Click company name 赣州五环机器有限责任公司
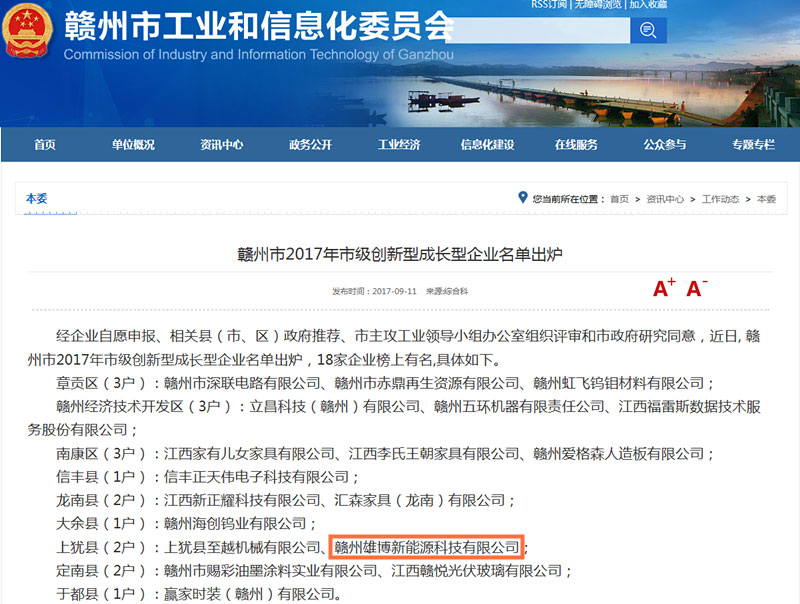Viewport: 800px width, 604px height. [x=519, y=407]
